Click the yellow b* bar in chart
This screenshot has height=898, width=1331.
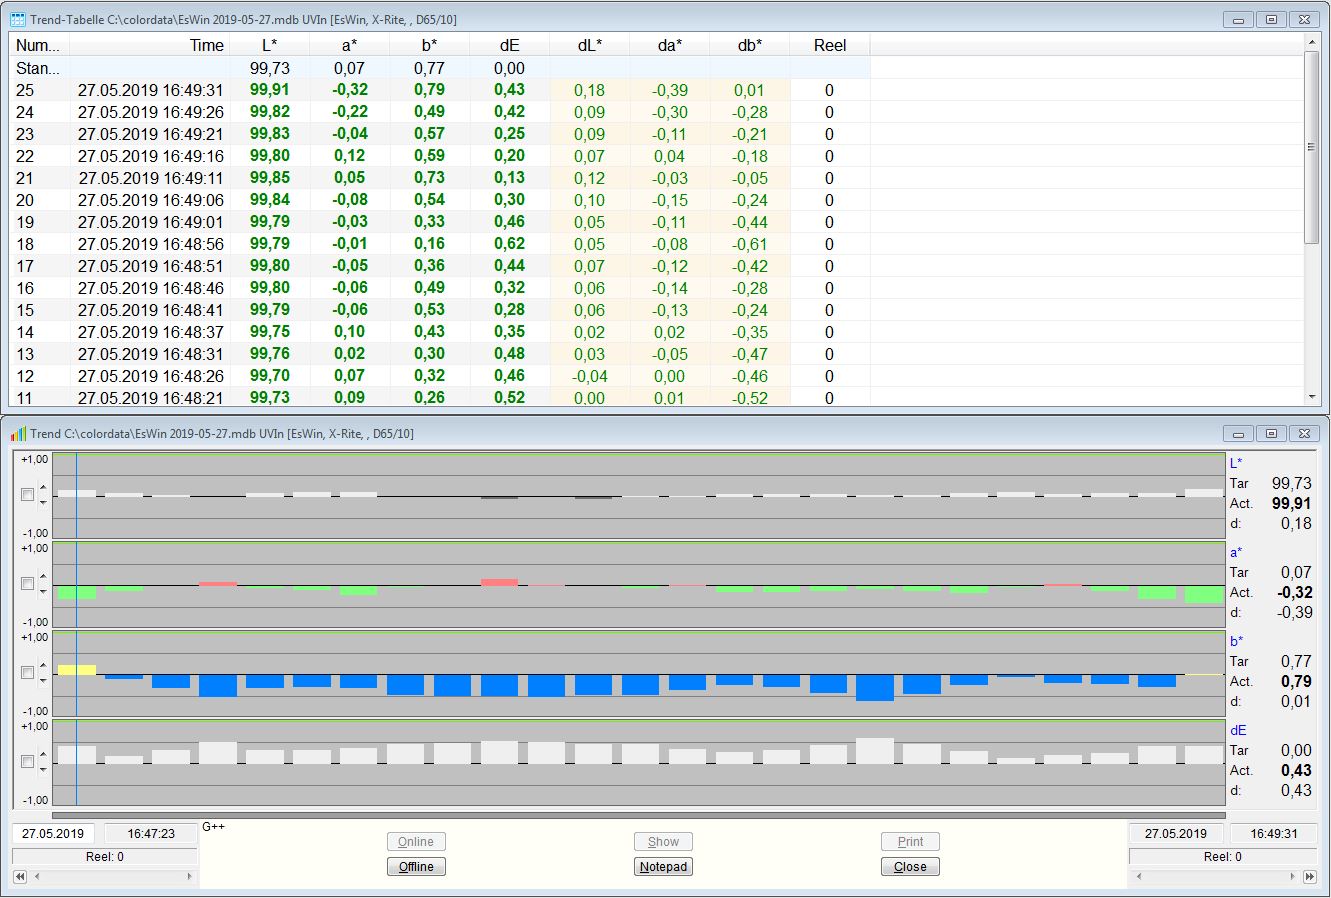pyautogui.click(x=77, y=670)
